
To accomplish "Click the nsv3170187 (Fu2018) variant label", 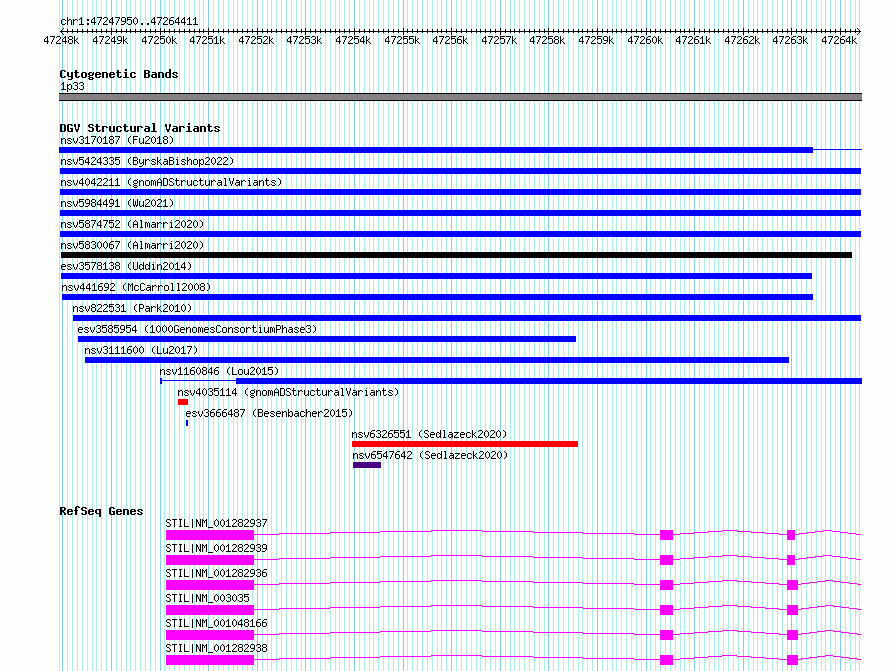I will [x=117, y=140].
